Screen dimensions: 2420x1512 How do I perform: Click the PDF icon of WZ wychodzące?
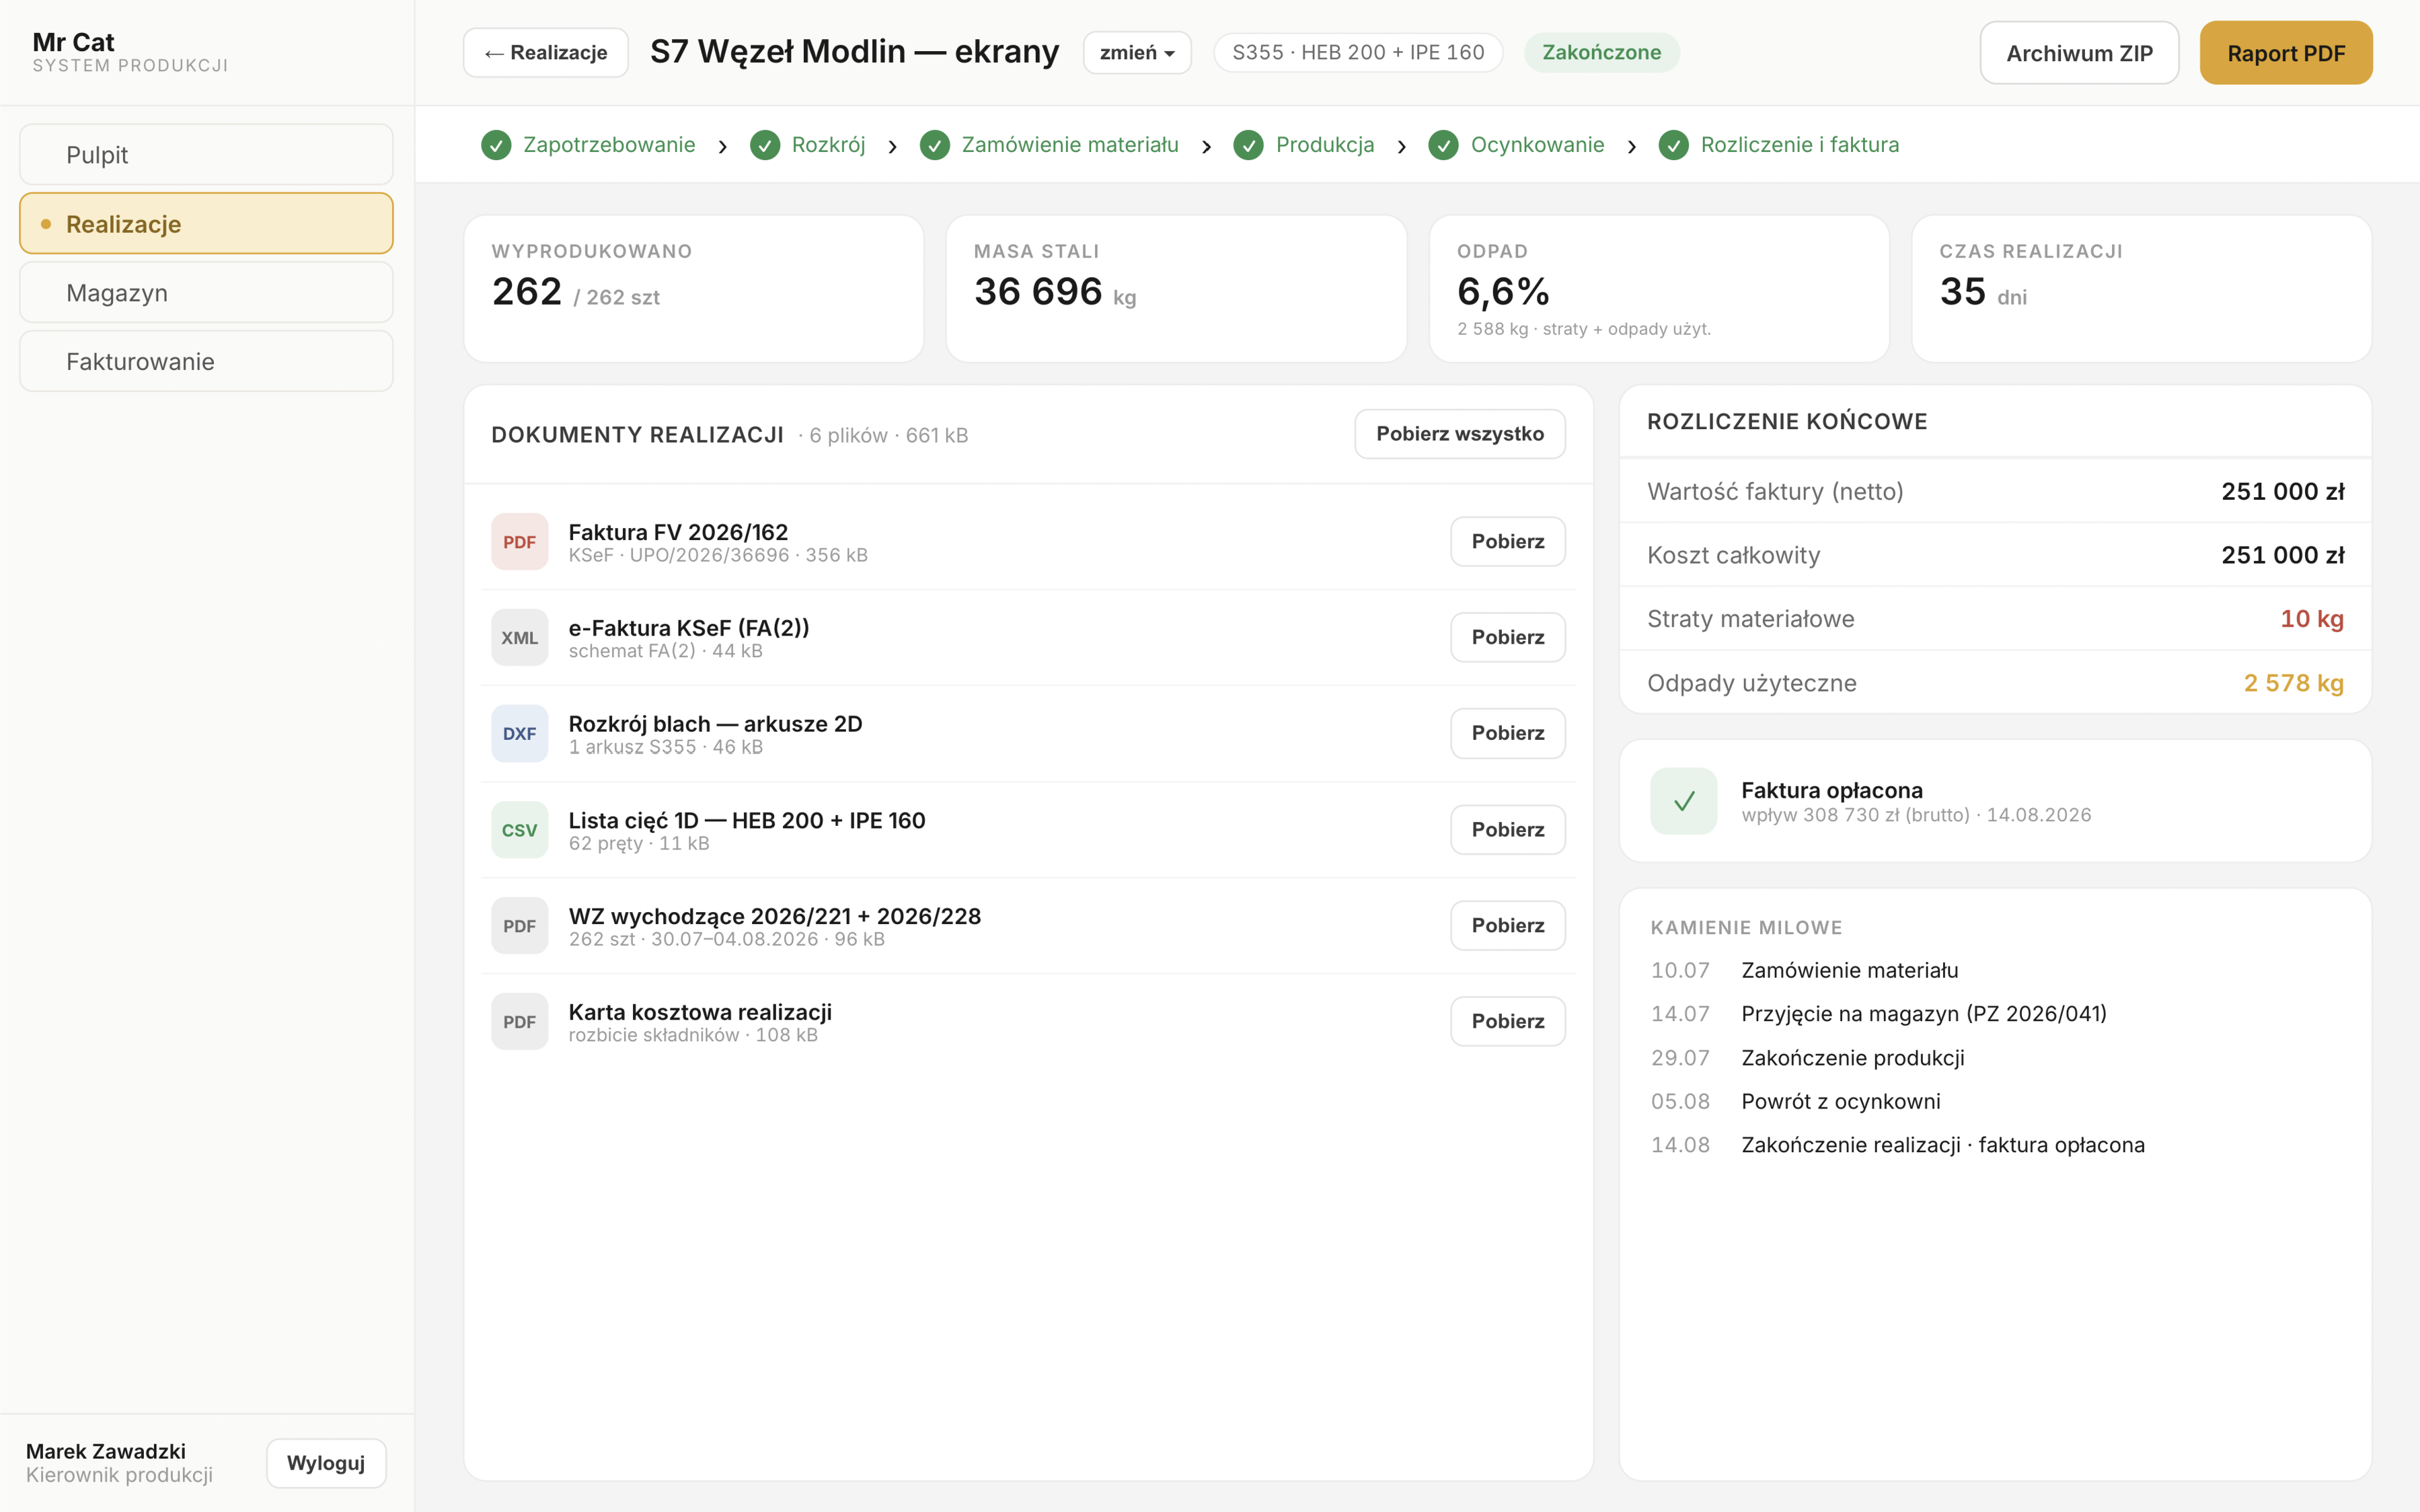click(x=519, y=925)
